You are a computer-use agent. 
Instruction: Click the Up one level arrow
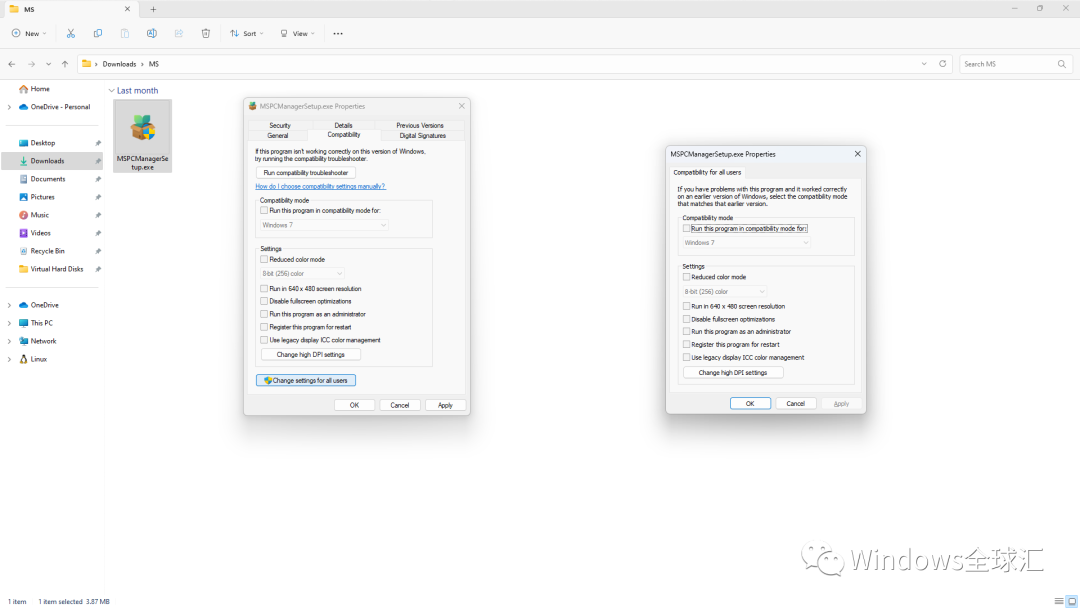point(65,64)
